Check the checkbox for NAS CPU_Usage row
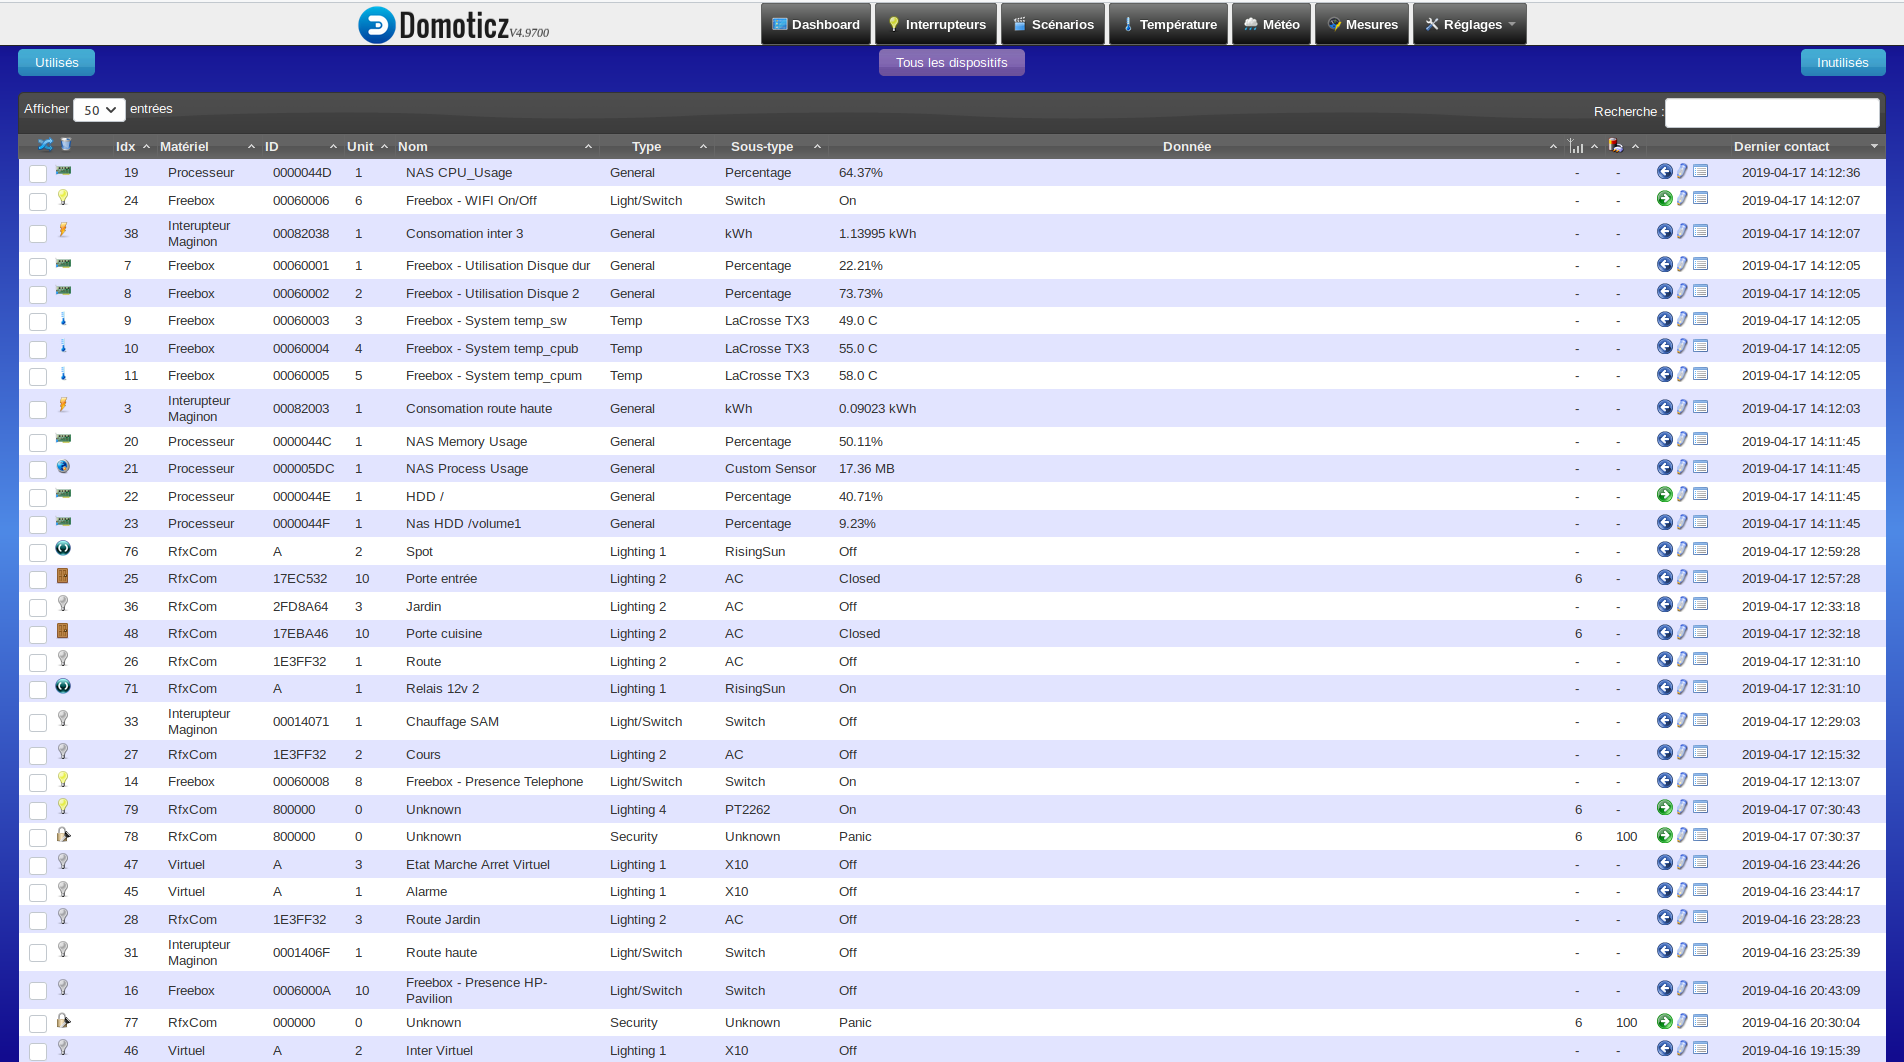Image resolution: width=1904 pixels, height=1062 pixels. pos(38,174)
